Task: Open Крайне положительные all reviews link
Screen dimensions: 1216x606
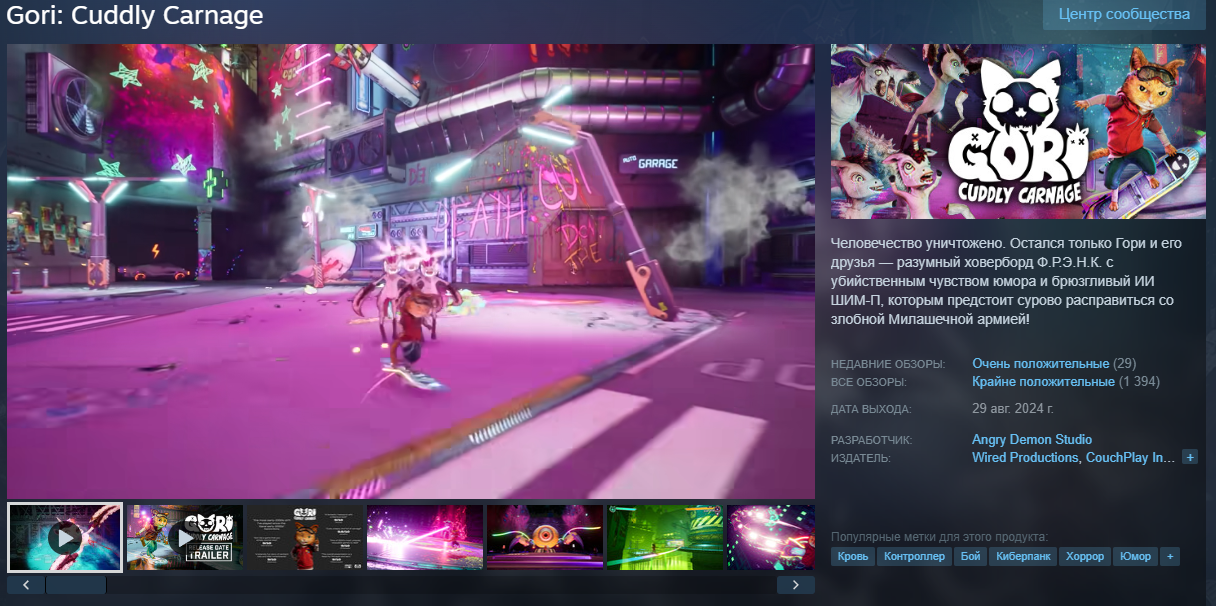Action: click(x=1043, y=381)
